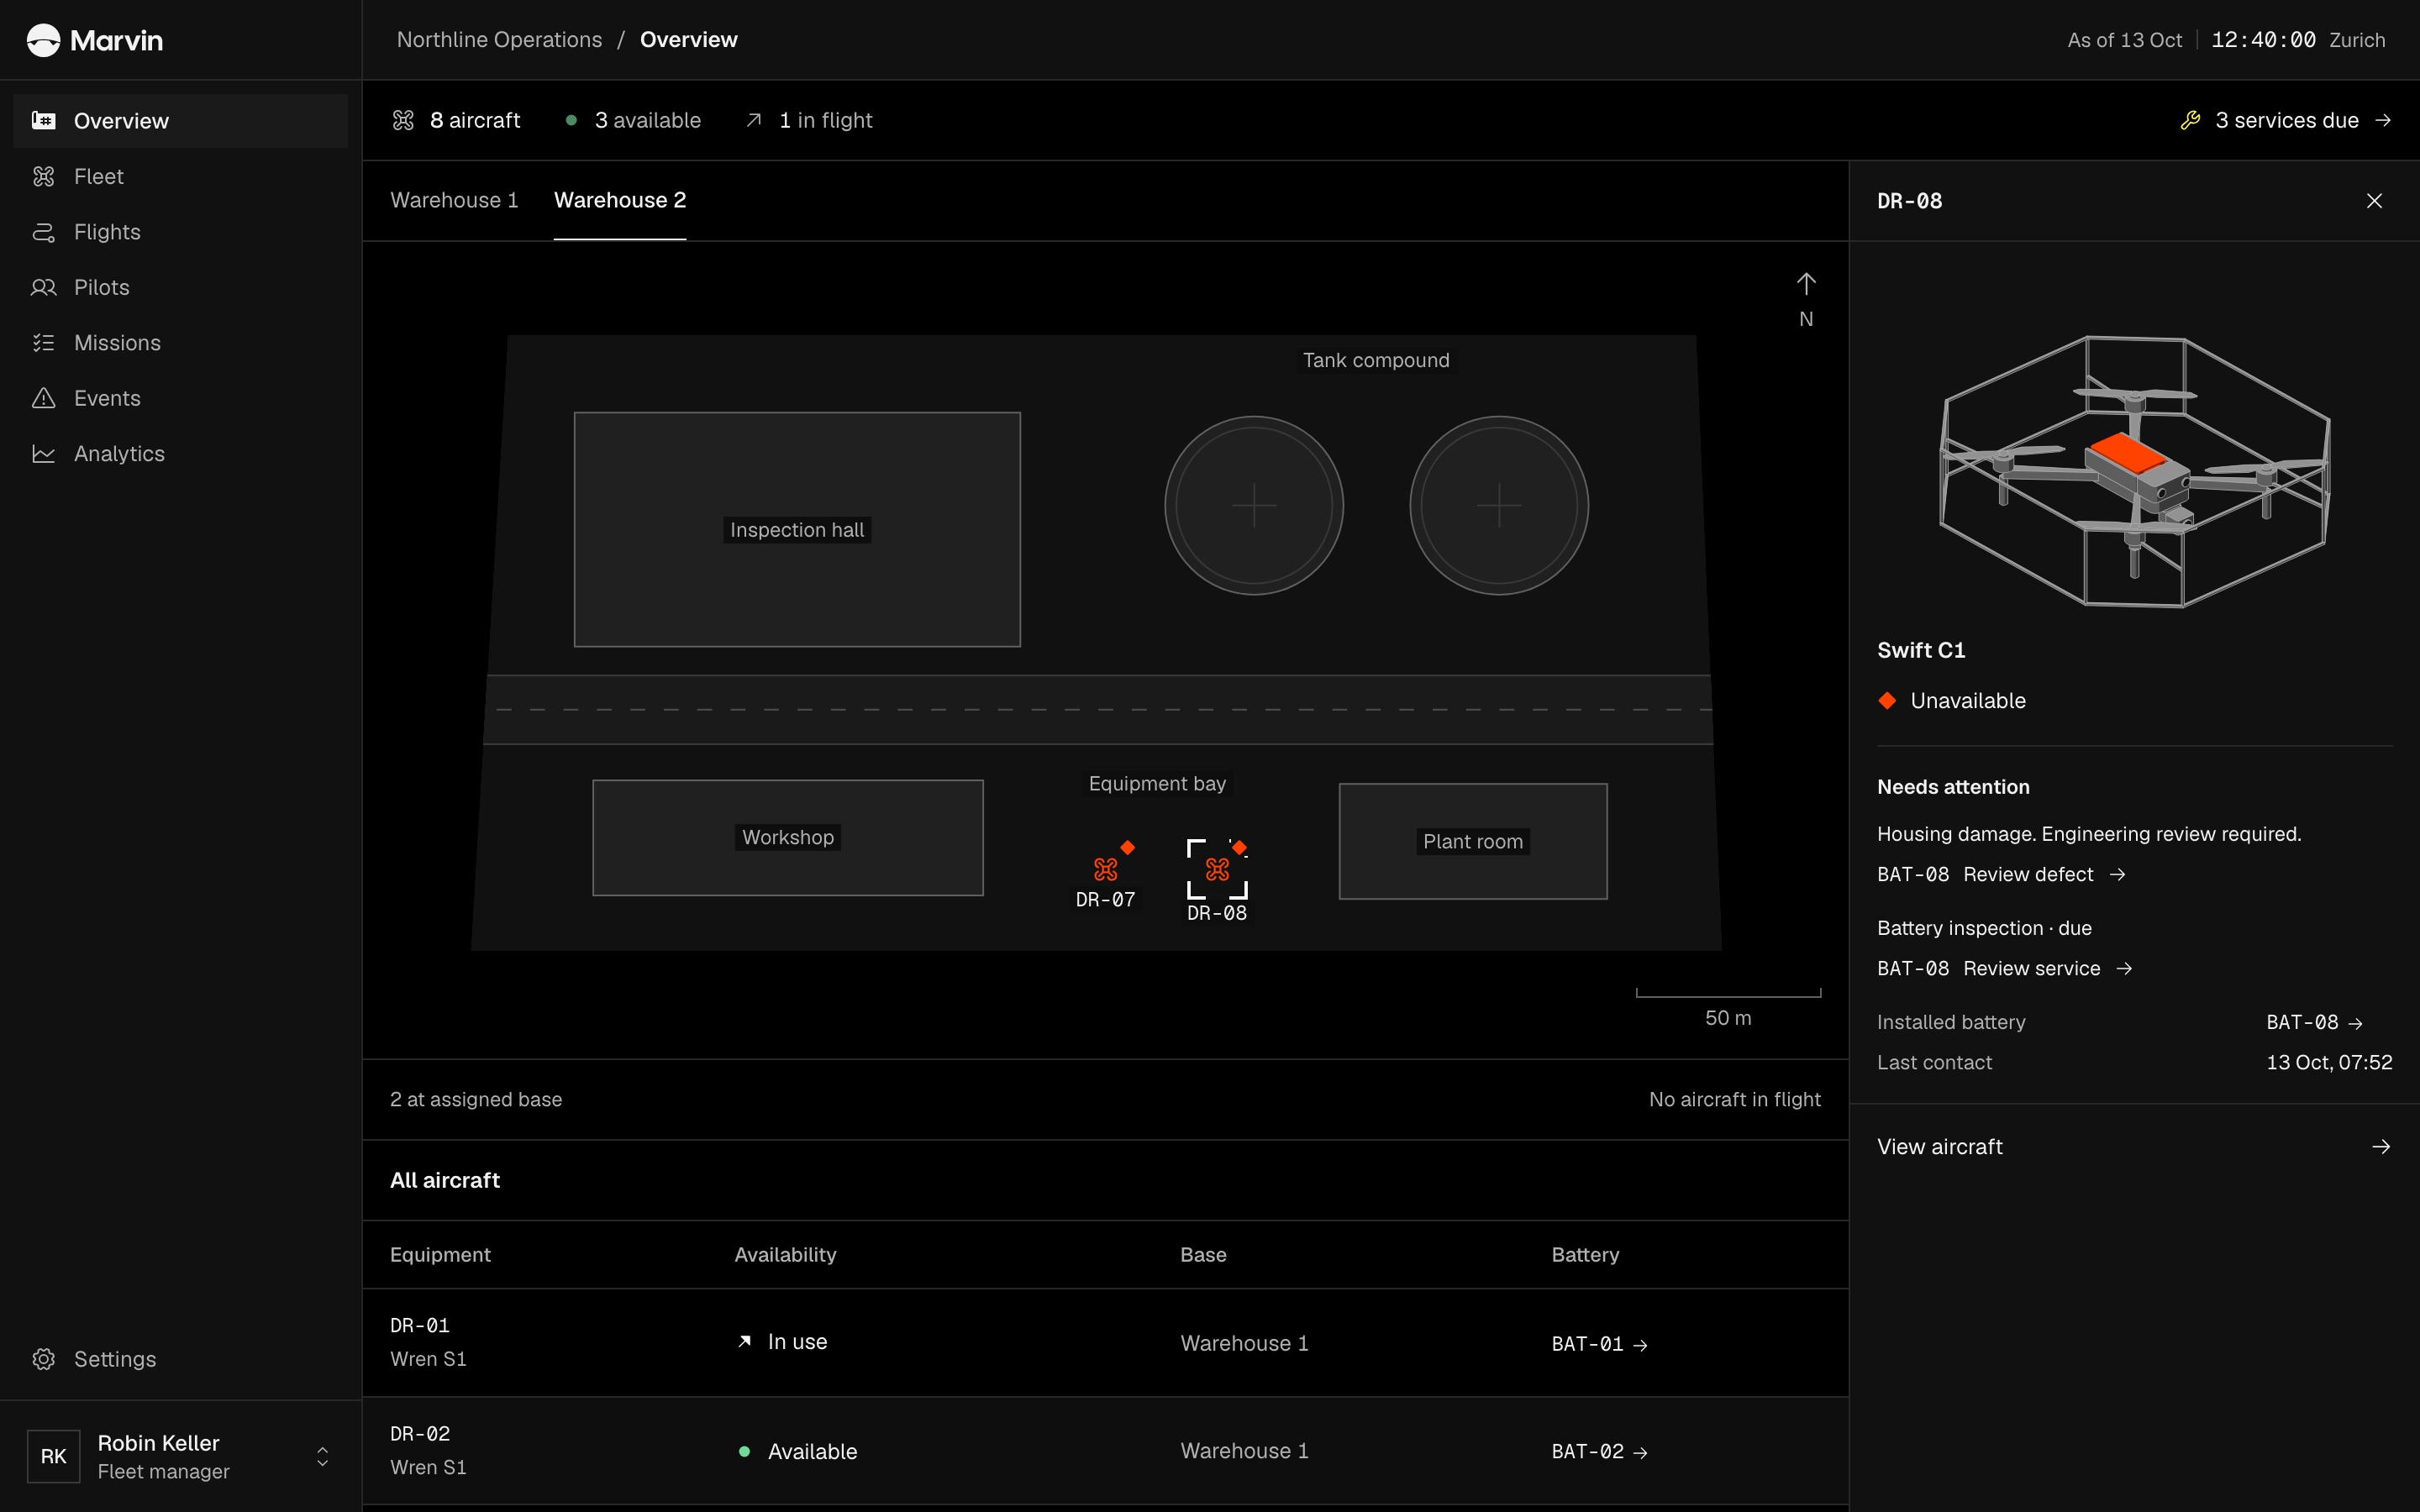Click the Availability column header
This screenshot has height=1512, width=2420.
pos(785,1255)
